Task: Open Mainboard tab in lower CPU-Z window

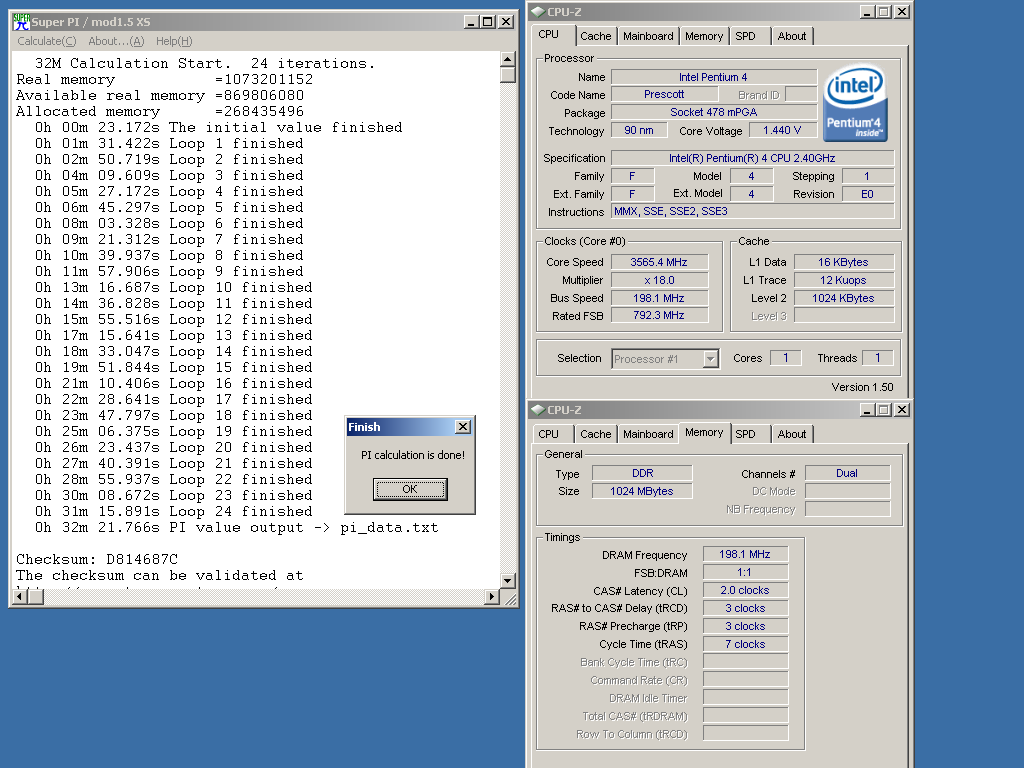Action: click(x=648, y=434)
